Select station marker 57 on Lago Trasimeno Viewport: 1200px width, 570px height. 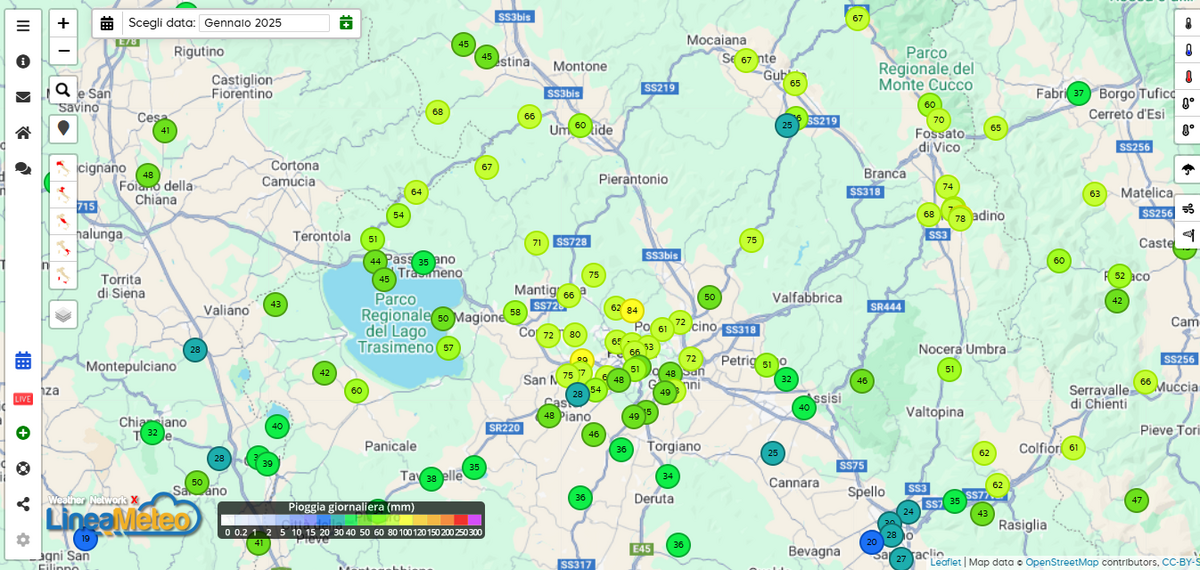point(448,348)
